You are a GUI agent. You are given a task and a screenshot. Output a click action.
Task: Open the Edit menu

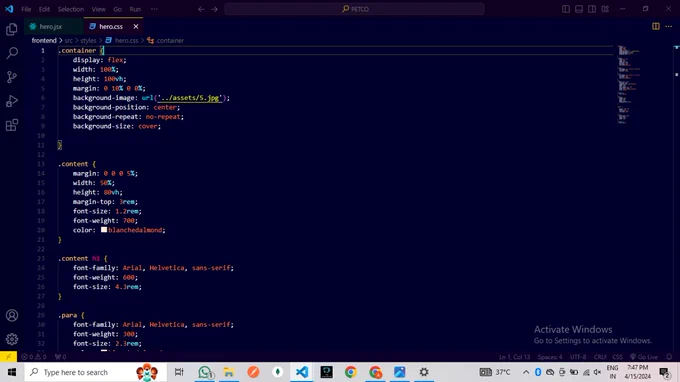tap(44, 9)
